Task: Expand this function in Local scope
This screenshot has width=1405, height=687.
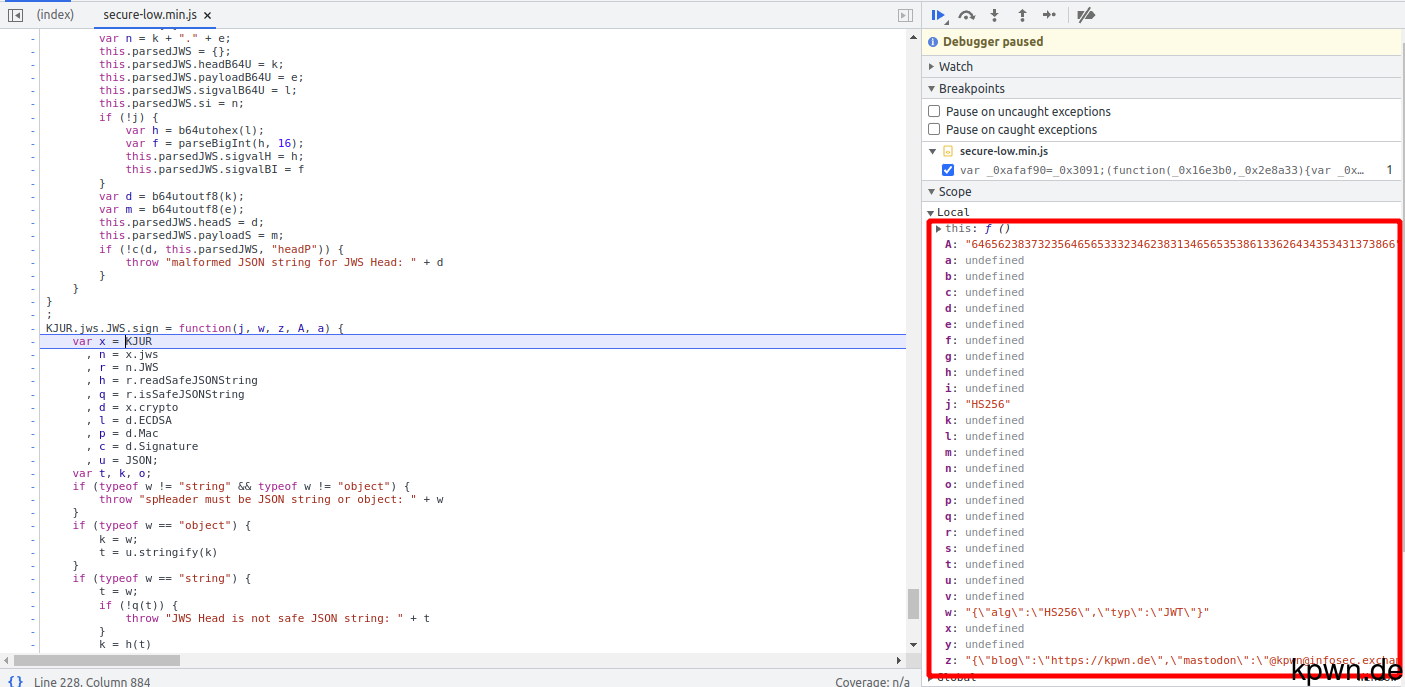Action: 938,227
